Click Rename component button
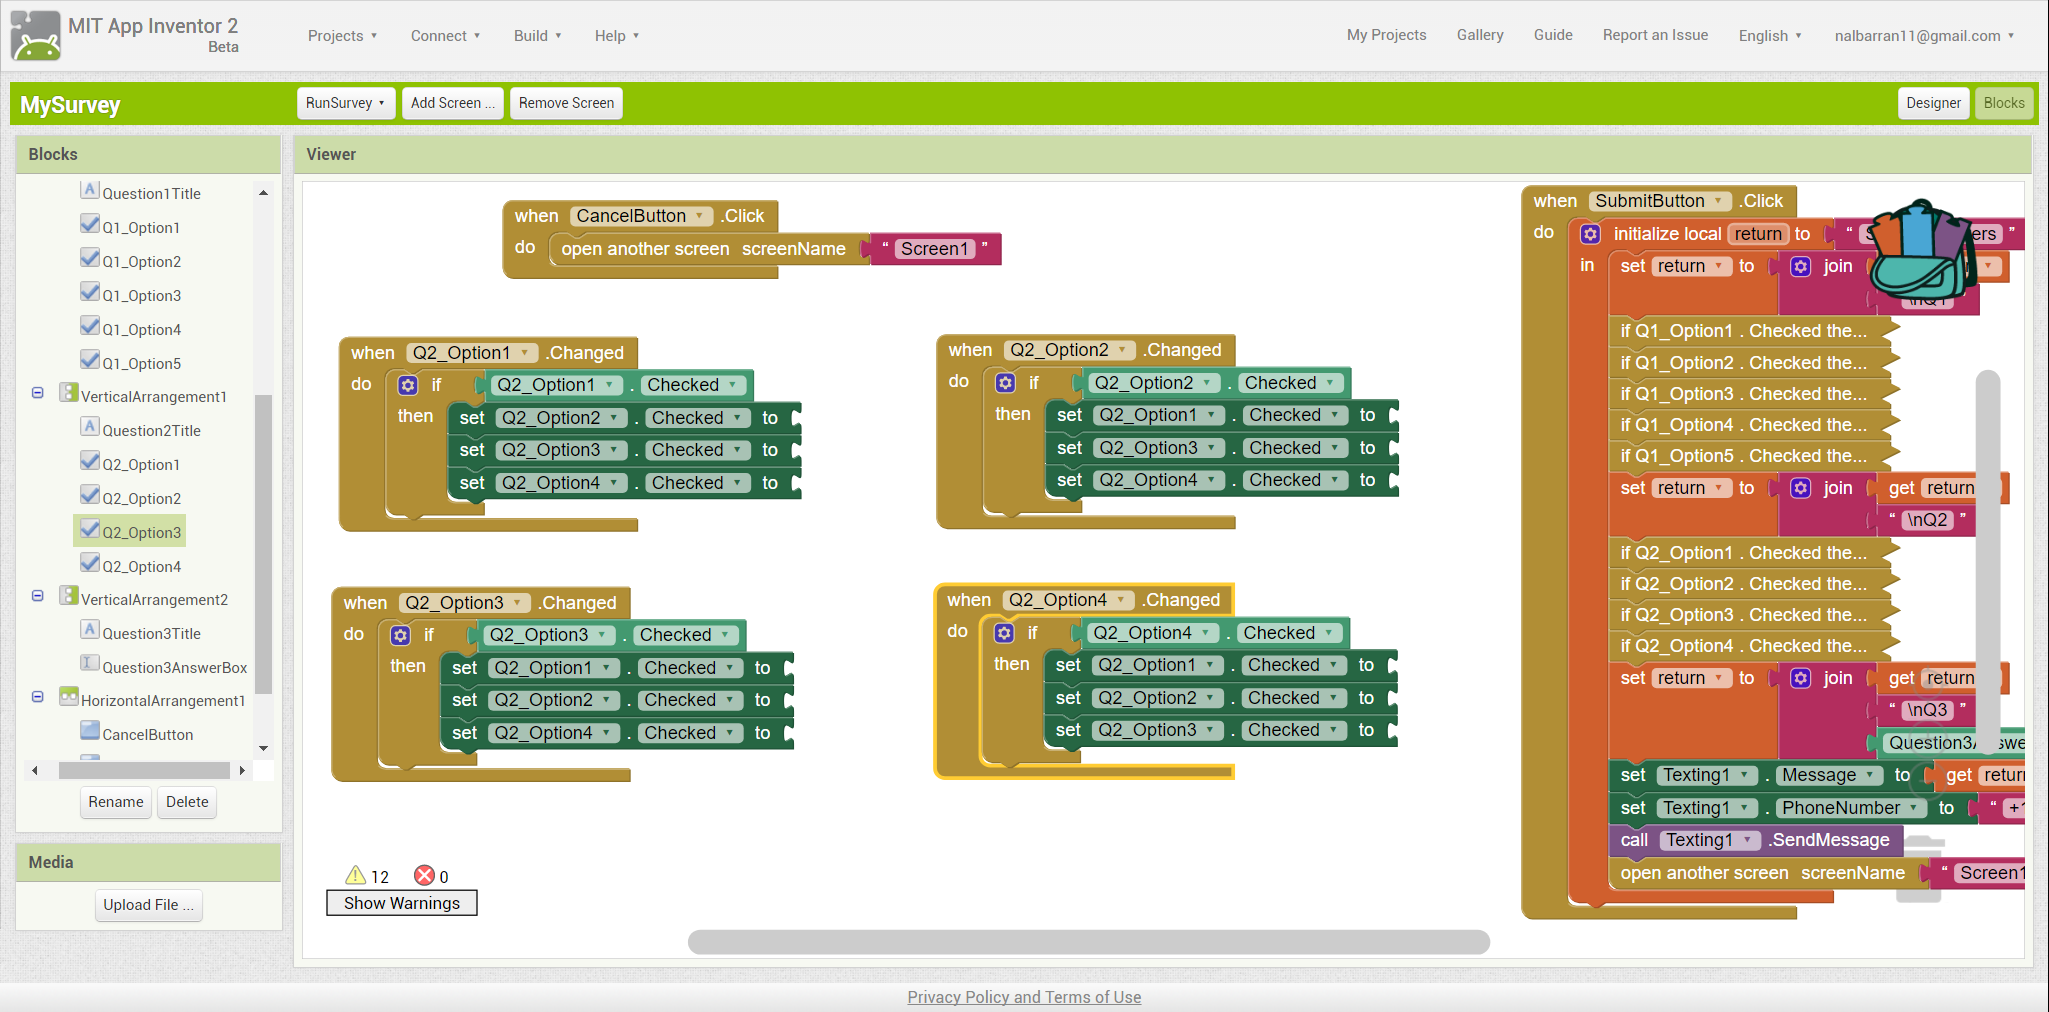 [116, 802]
